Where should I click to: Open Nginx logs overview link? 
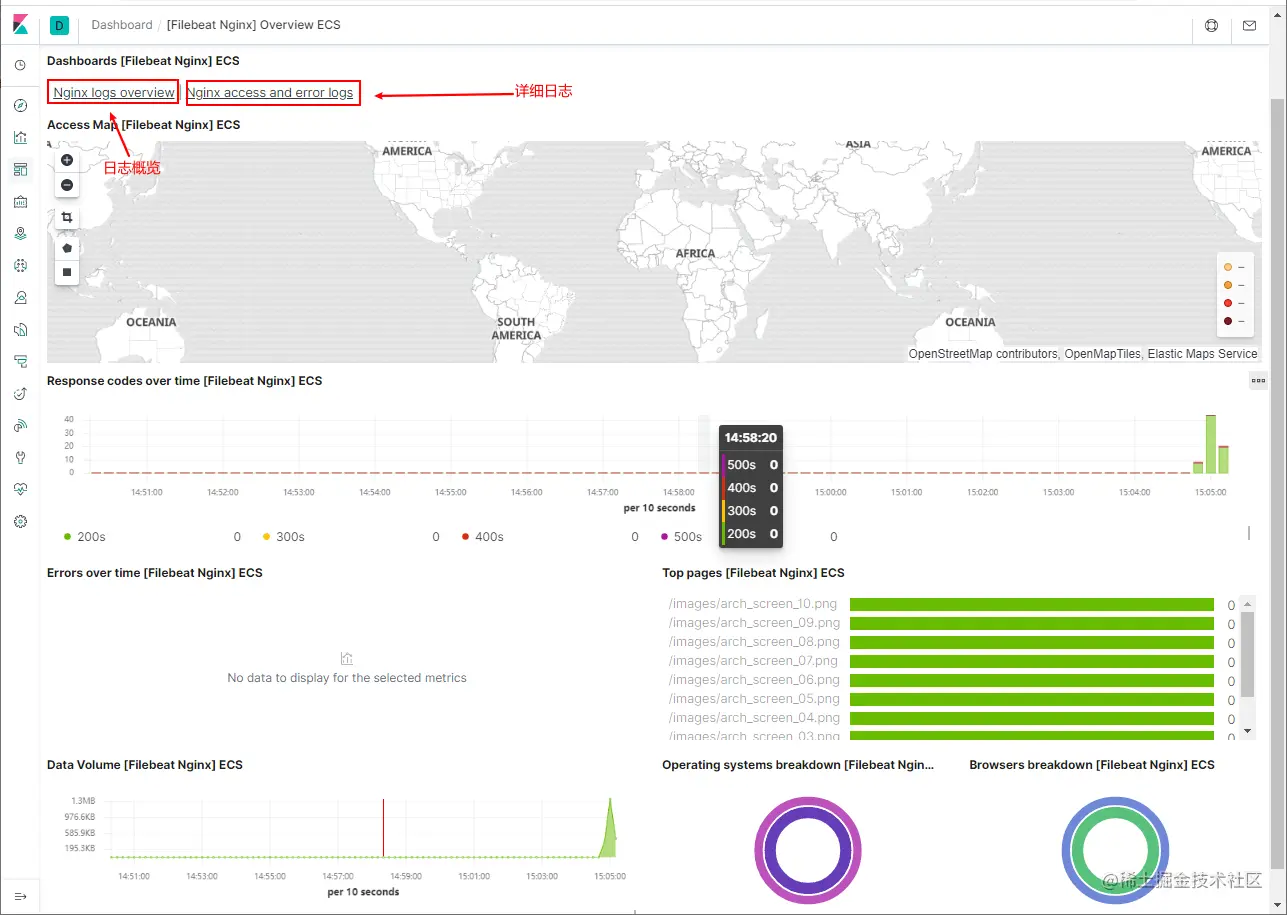(x=114, y=93)
